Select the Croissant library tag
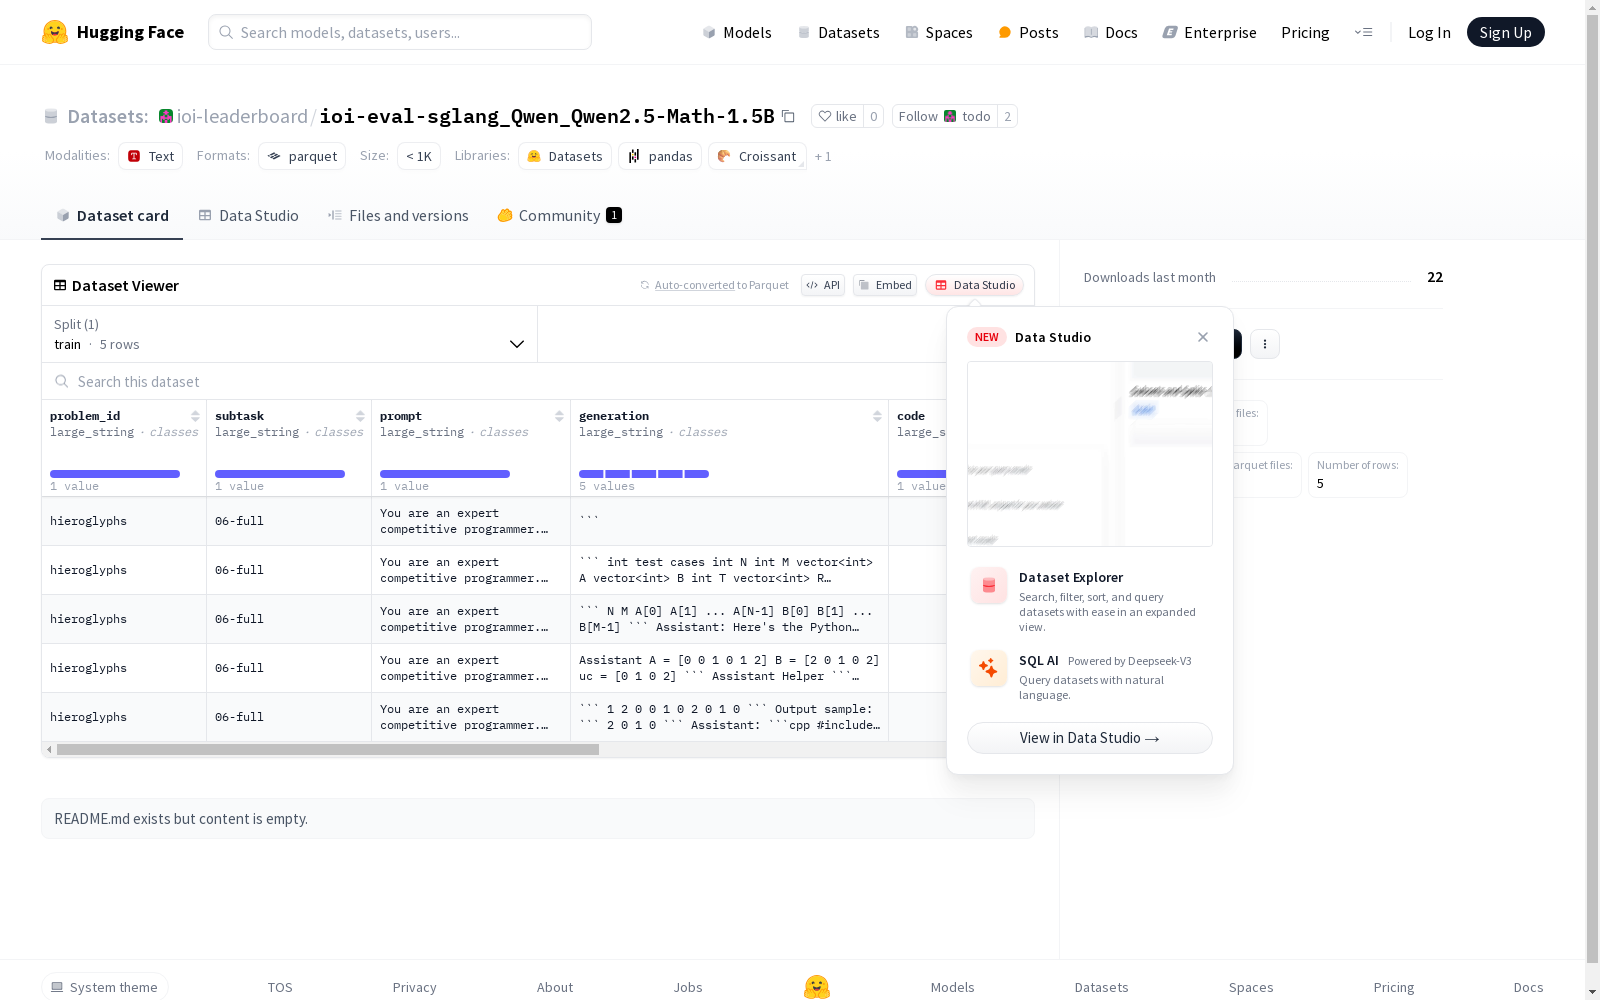The width and height of the screenshot is (1600, 1000). pyautogui.click(x=757, y=156)
